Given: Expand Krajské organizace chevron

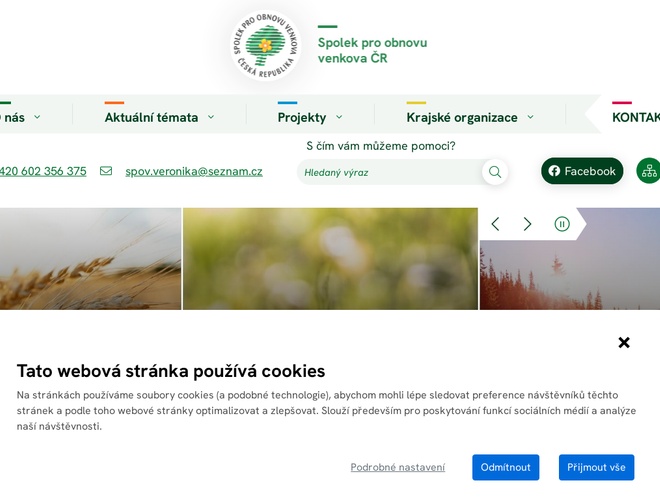Looking at the screenshot, I should pyautogui.click(x=530, y=117).
